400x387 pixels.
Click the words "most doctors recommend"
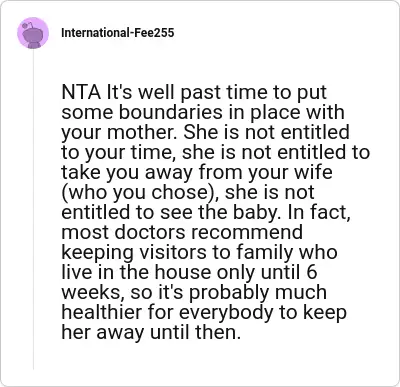[x=182, y=232]
